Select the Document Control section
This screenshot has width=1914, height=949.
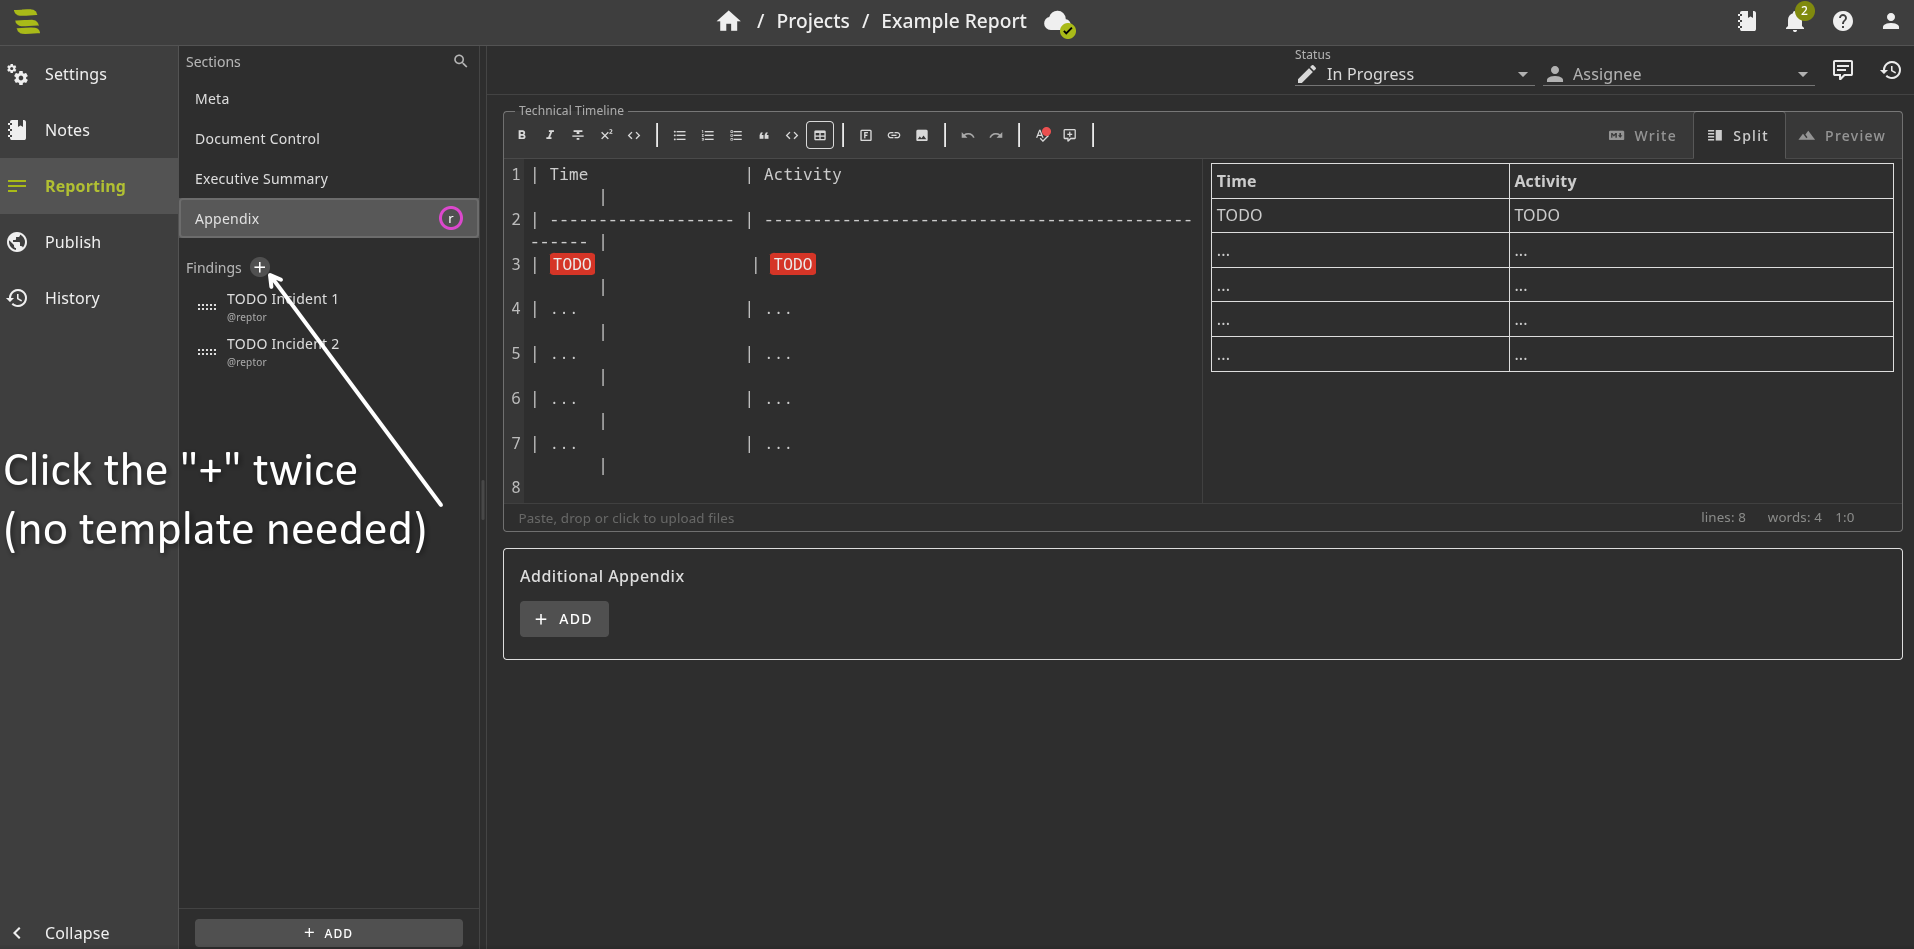[329, 139]
